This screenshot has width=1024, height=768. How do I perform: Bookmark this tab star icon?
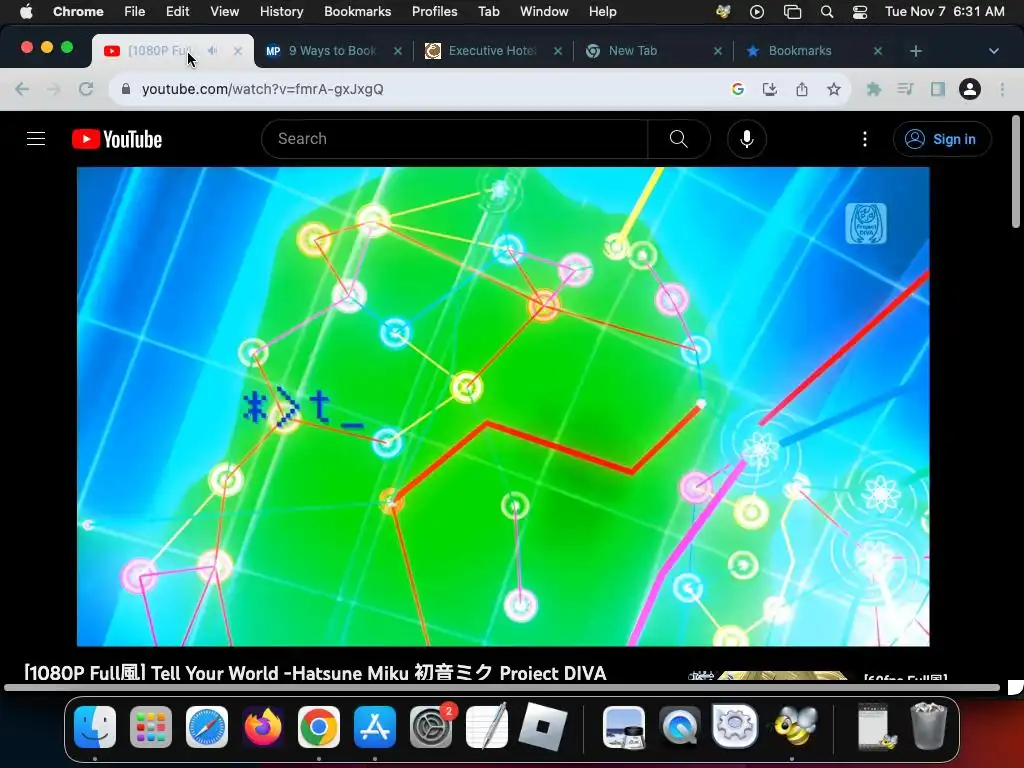(833, 89)
